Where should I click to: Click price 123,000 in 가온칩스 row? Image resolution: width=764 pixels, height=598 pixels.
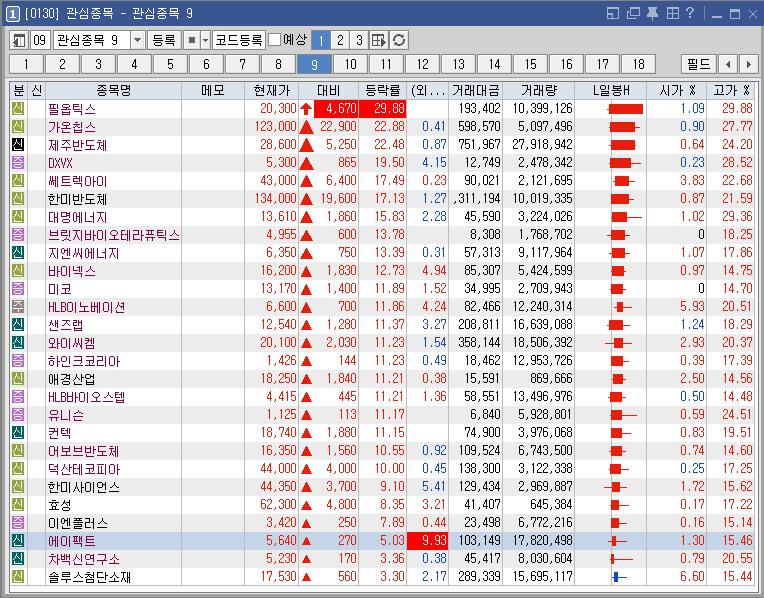[275, 127]
